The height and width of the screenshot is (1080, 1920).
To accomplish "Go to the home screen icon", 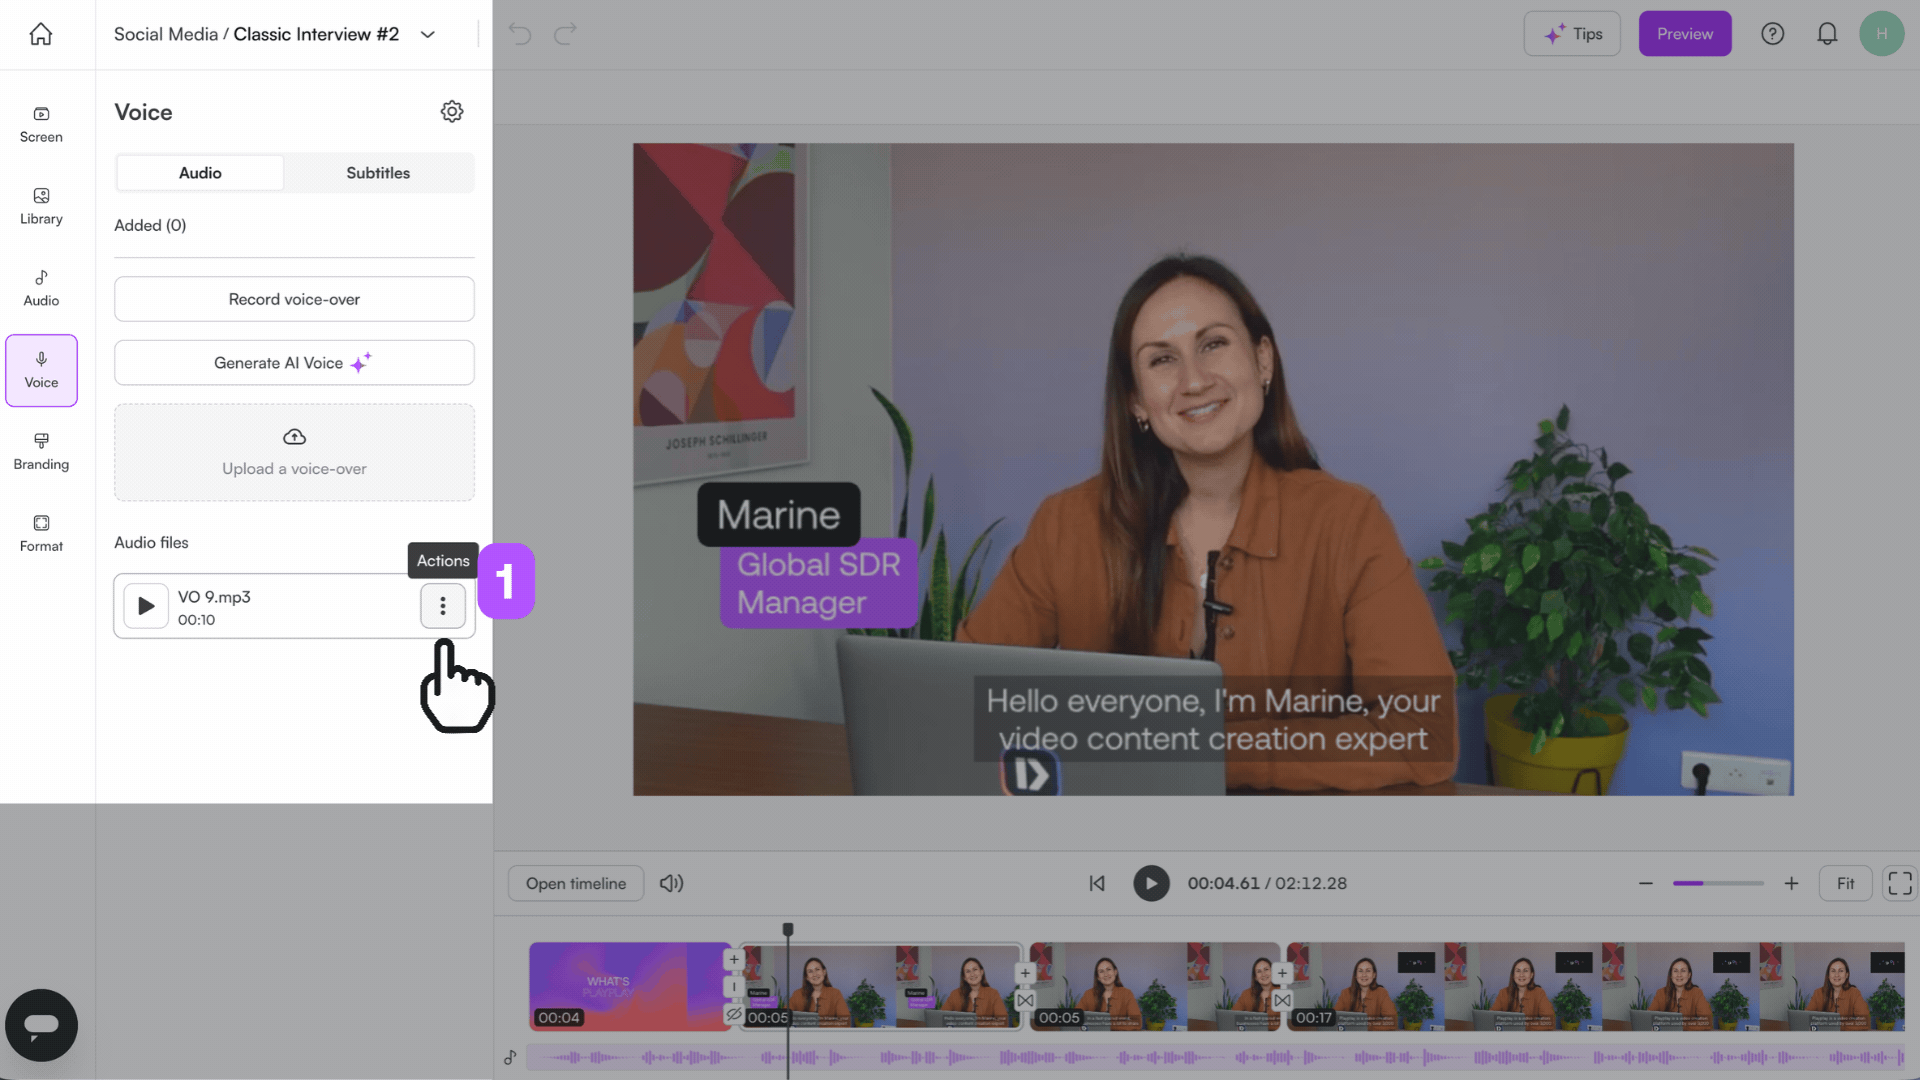I will coord(41,34).
